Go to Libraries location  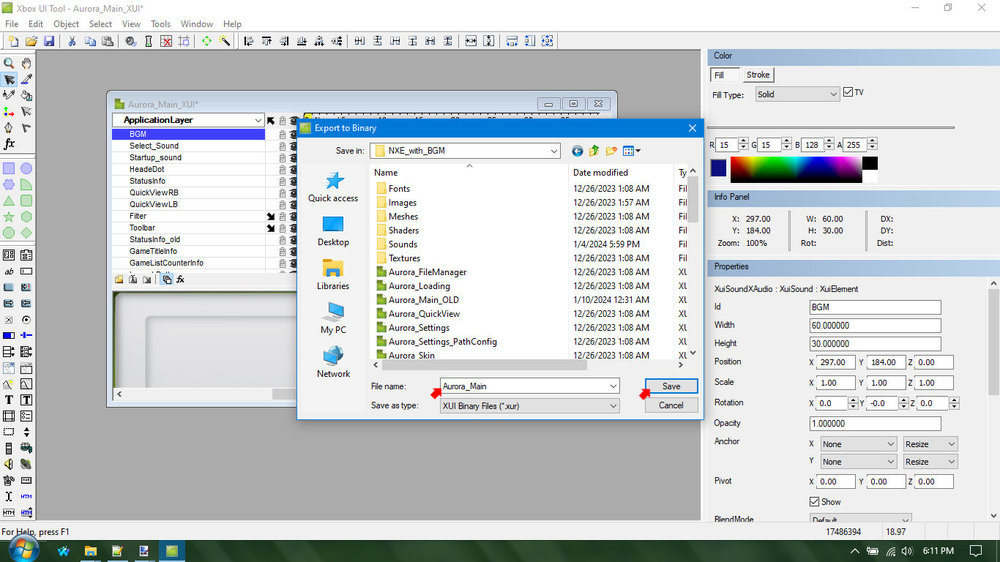(x=333, y=275)
